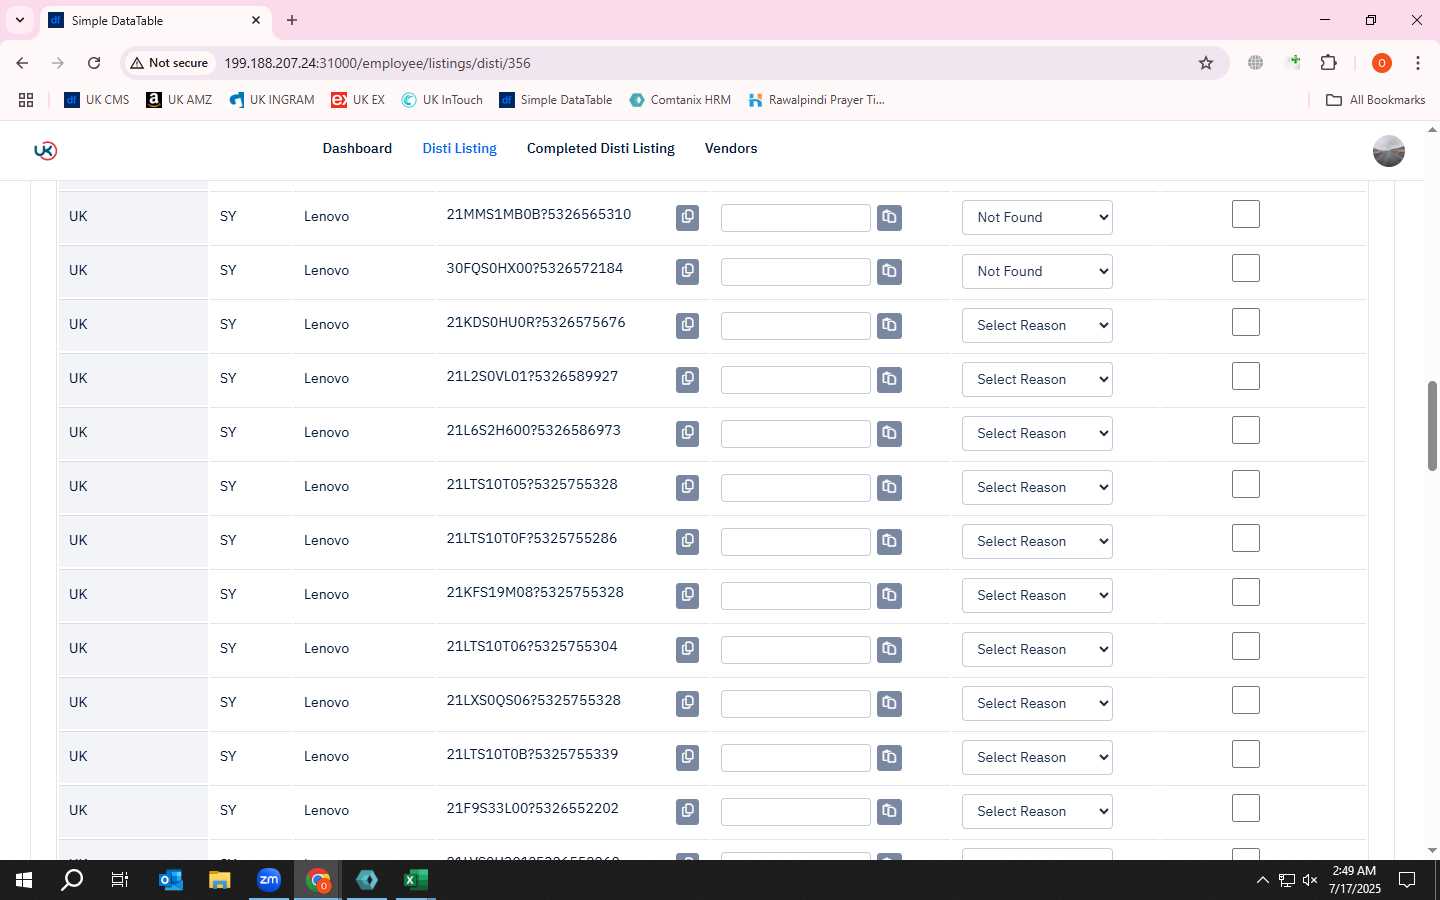This screenshot has width=1440, height=900.
Task: Open UK INGRAM bookmark
Action: point(272,100)
